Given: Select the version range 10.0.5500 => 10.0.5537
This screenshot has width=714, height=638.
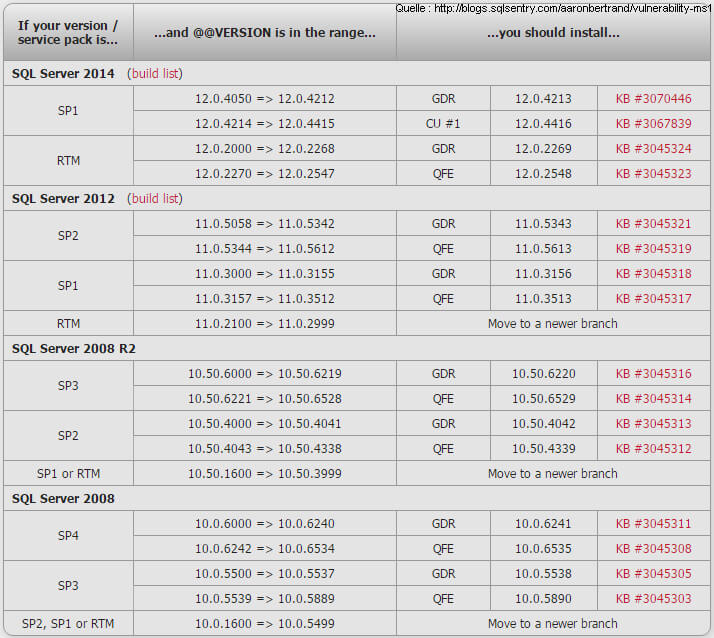Looking at the screenshot, I should click(265, 574).
